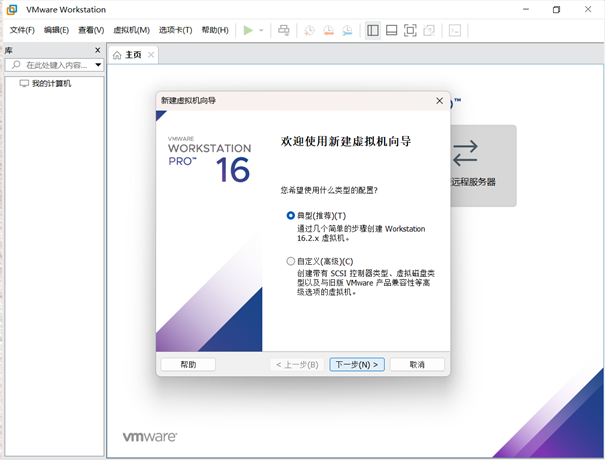Click the 欢迎使用新建虚拟机向导 heading
The image size is (605, 460).
(x=346, y=142)
